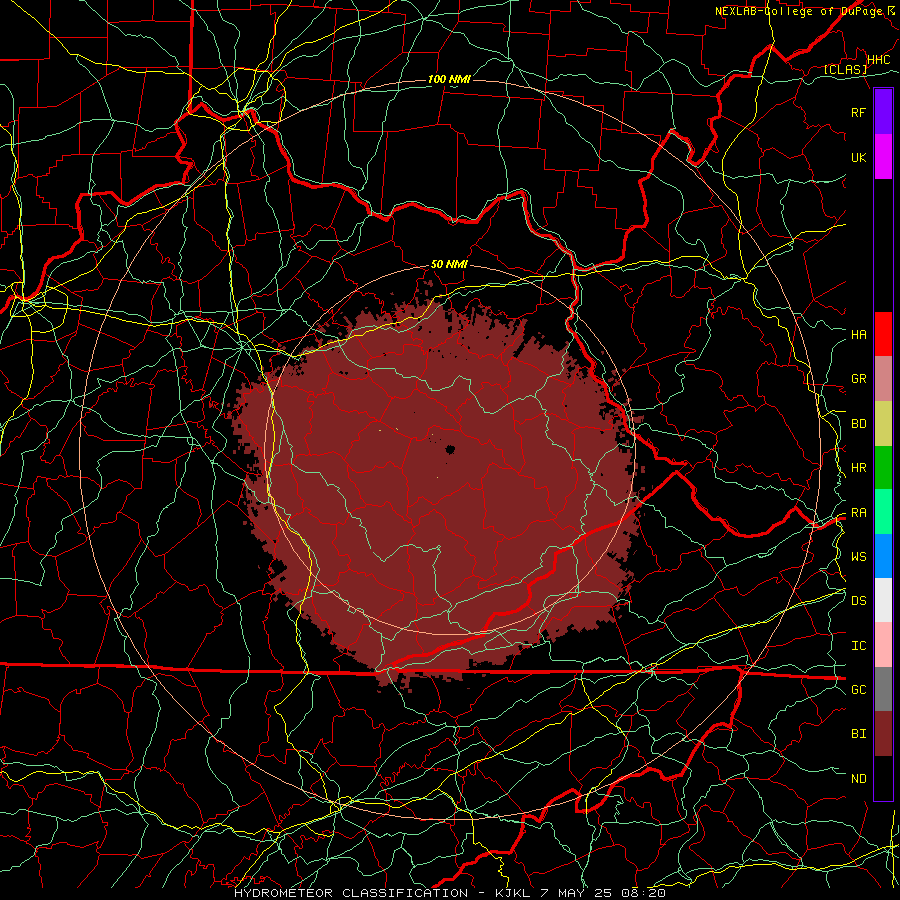Click the "DS" legend label
This screenshot has height=900, width=900.
[858, 601]
